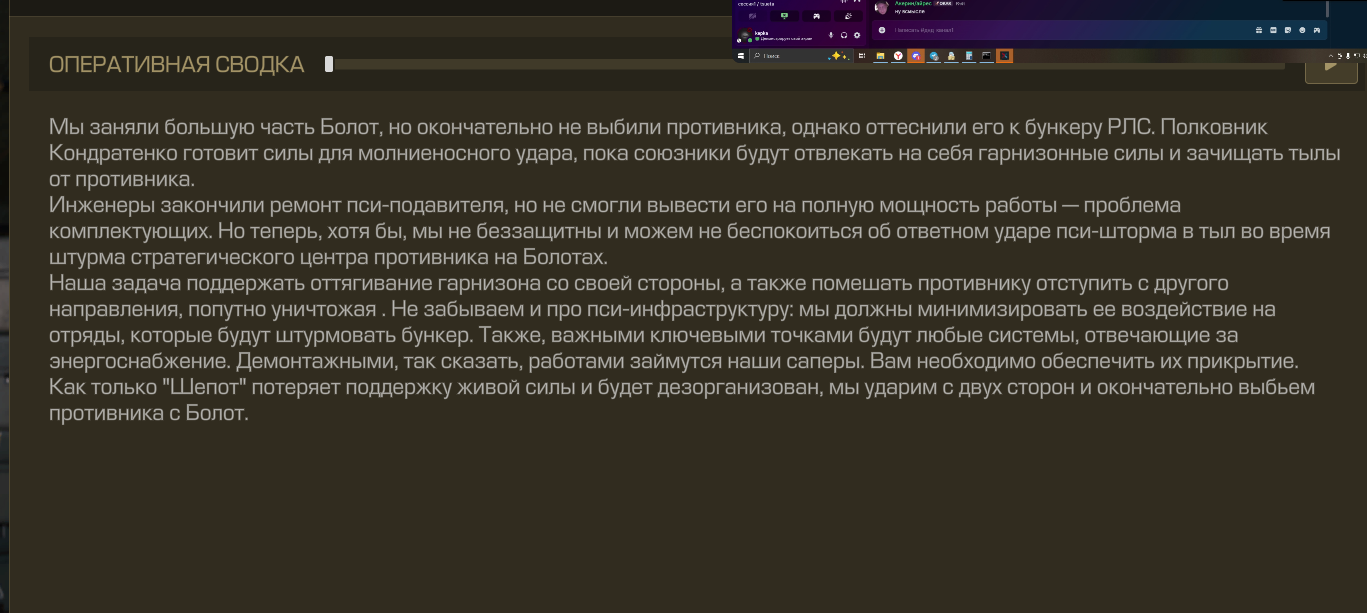Open the apps icon in Discord message bar
The image size is (1367, 613).
click(x=1317, y=30)
